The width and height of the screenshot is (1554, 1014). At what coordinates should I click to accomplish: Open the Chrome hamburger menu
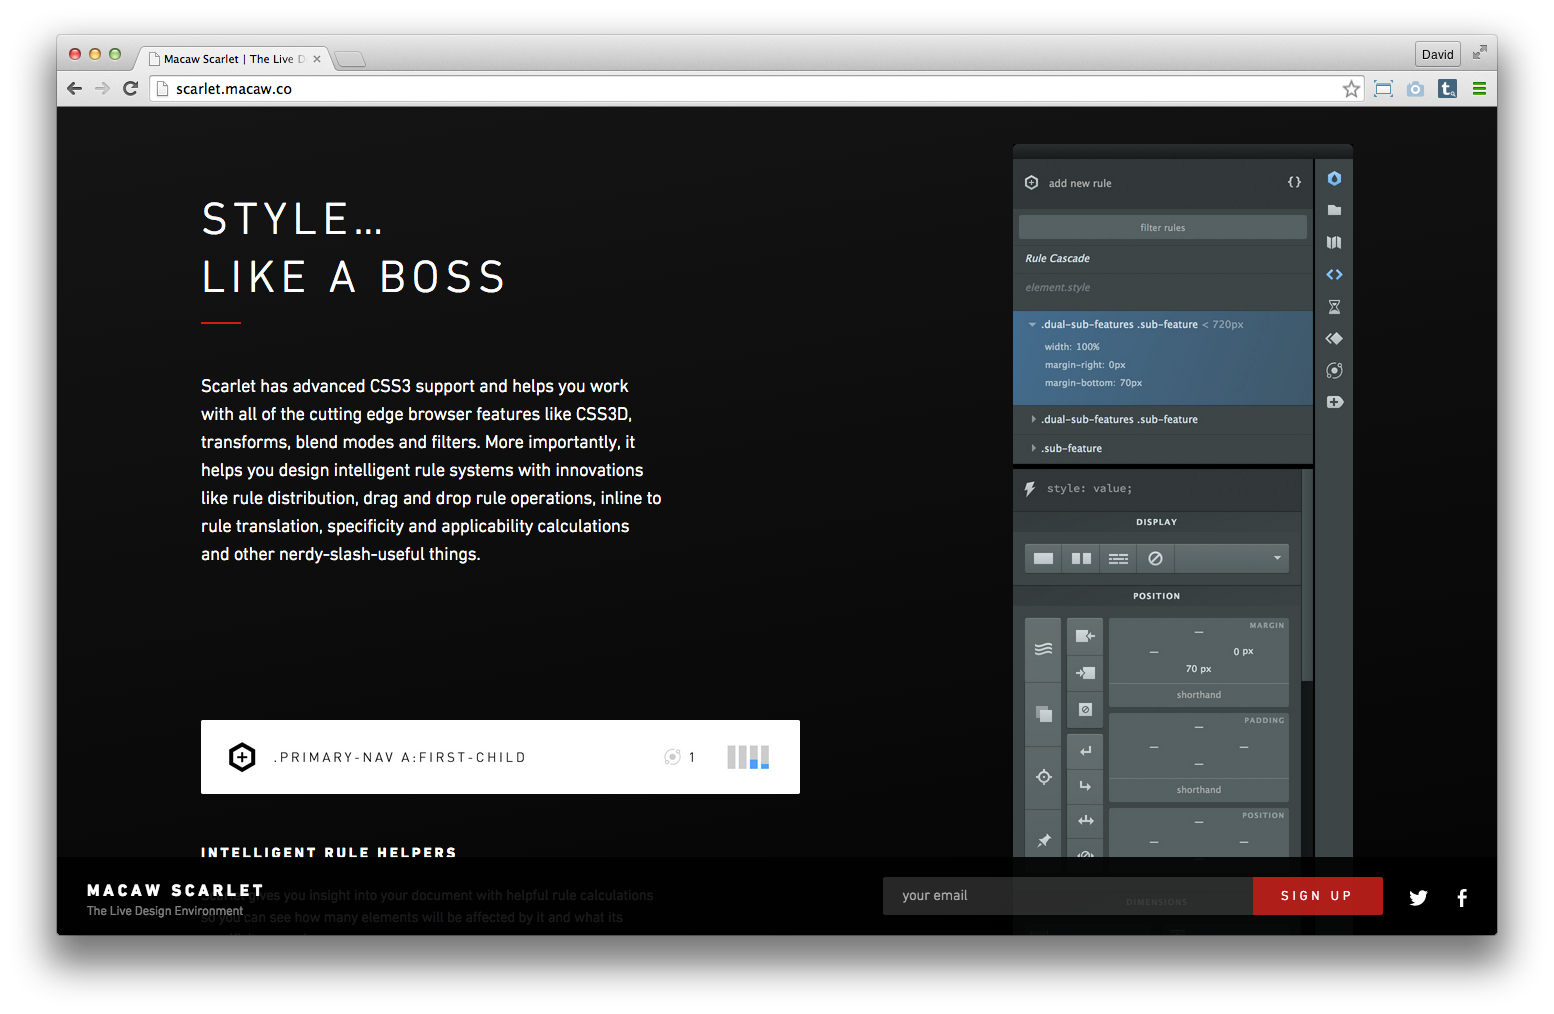(x=1479, y=89)
